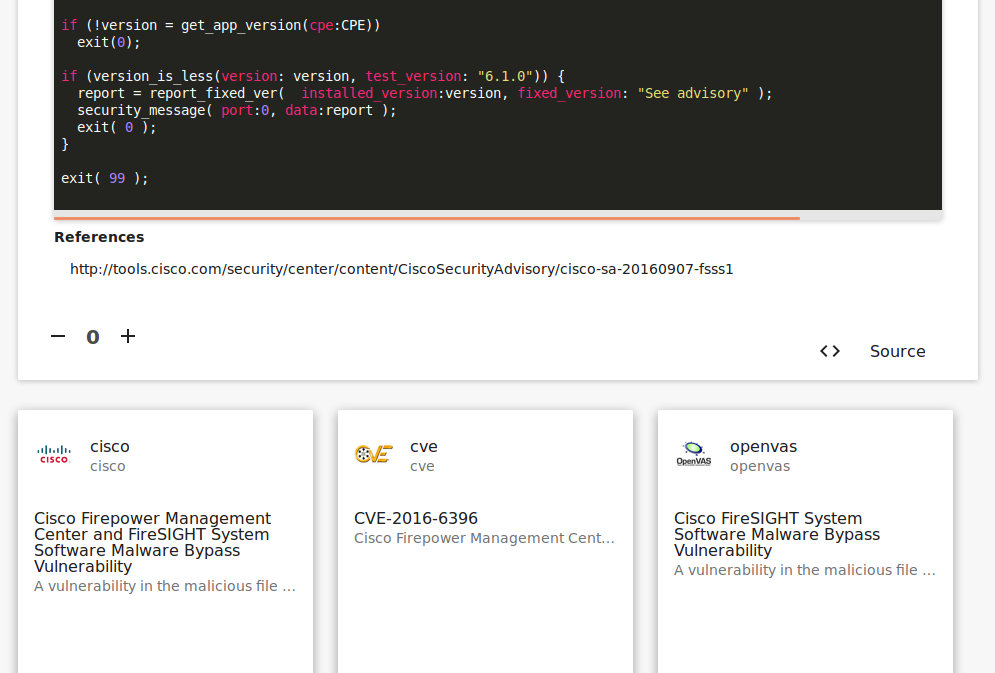Click the bold openvas name on the third card

tap(763, 447)
